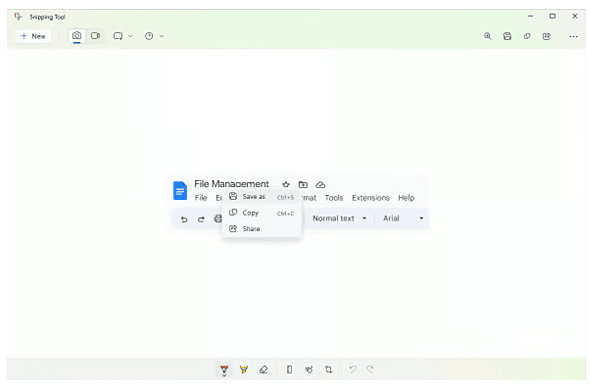590x385 pixels.
Task: Select the ballpoint pen tool
Action: [224, 370]
